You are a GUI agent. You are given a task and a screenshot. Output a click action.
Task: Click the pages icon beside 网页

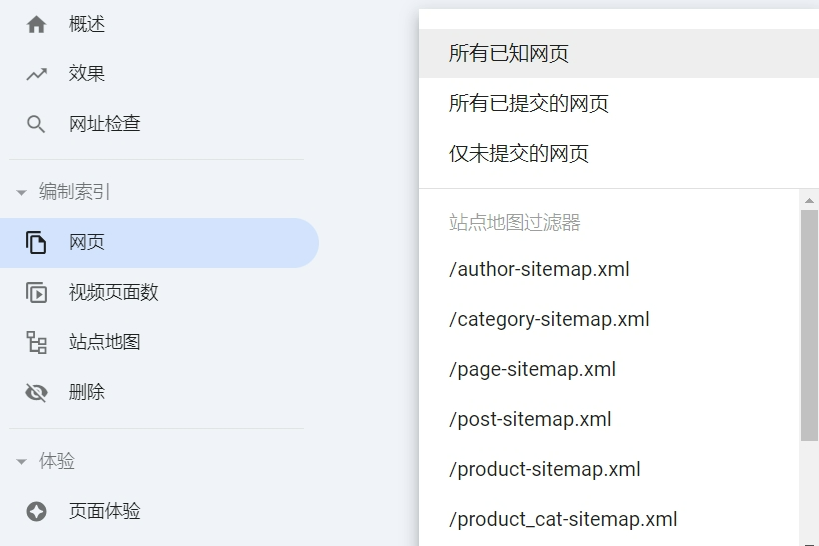point(37,243)
